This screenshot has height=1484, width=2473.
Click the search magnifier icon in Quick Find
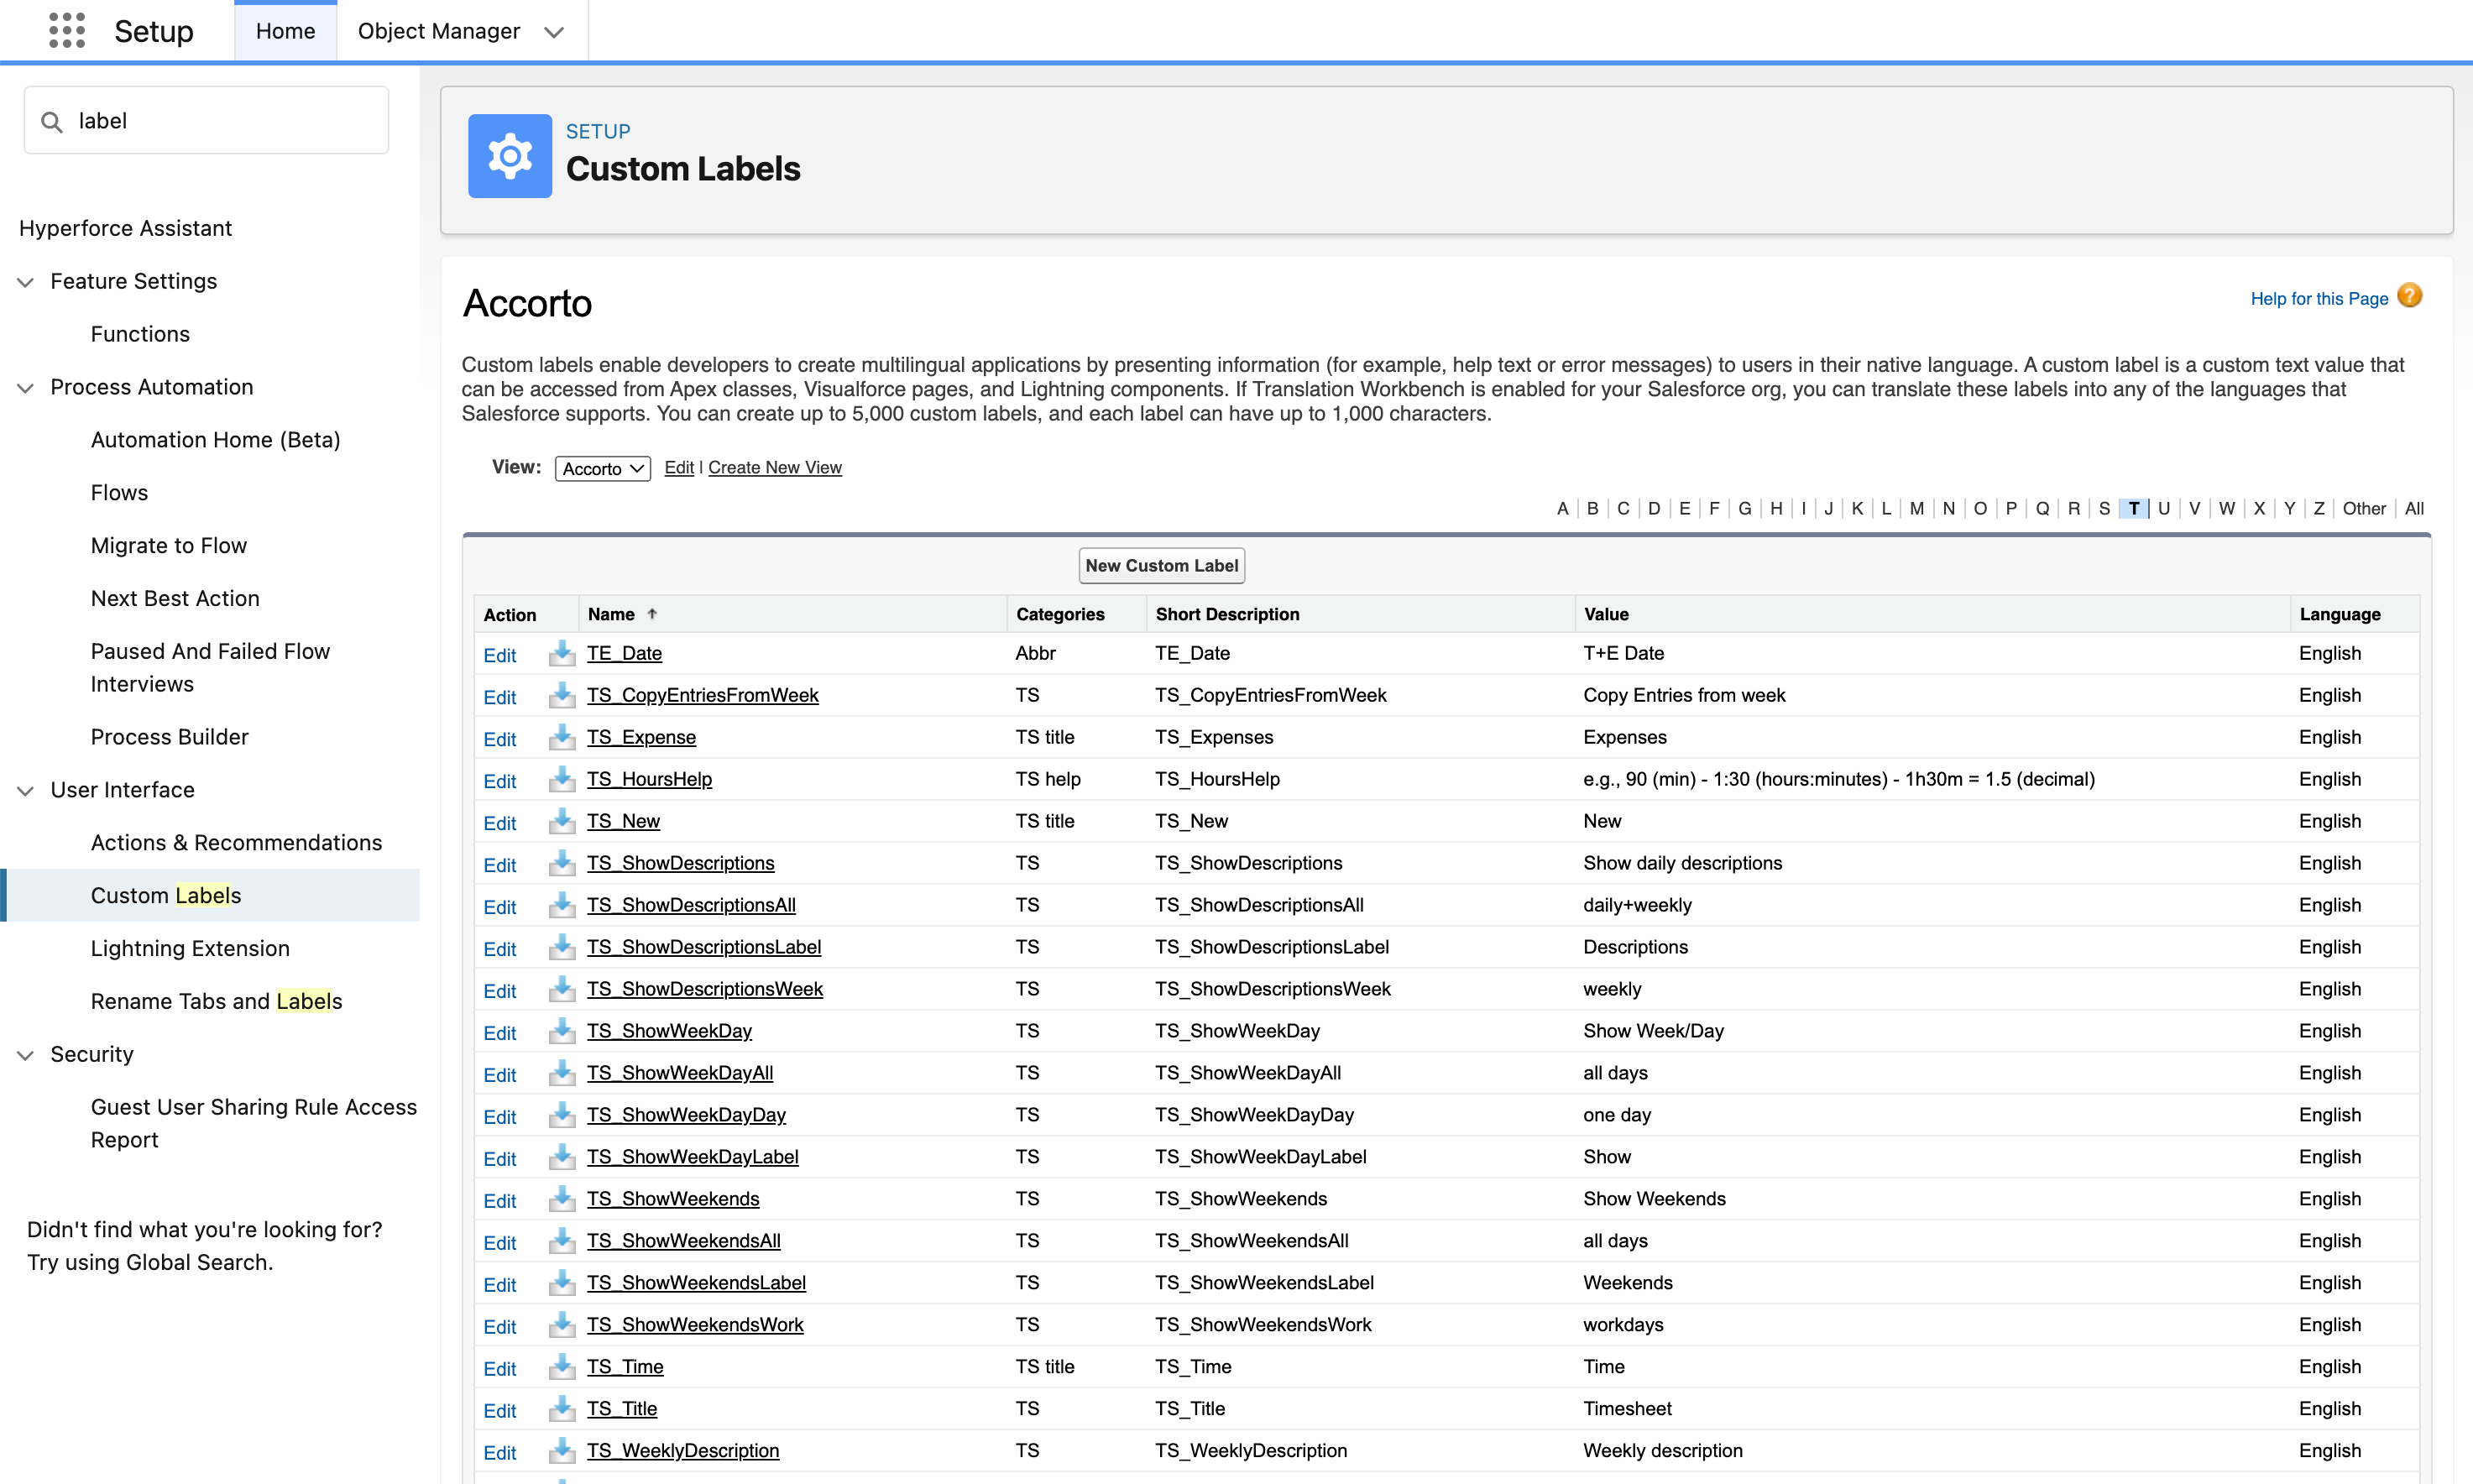click(x=51, y=121)
